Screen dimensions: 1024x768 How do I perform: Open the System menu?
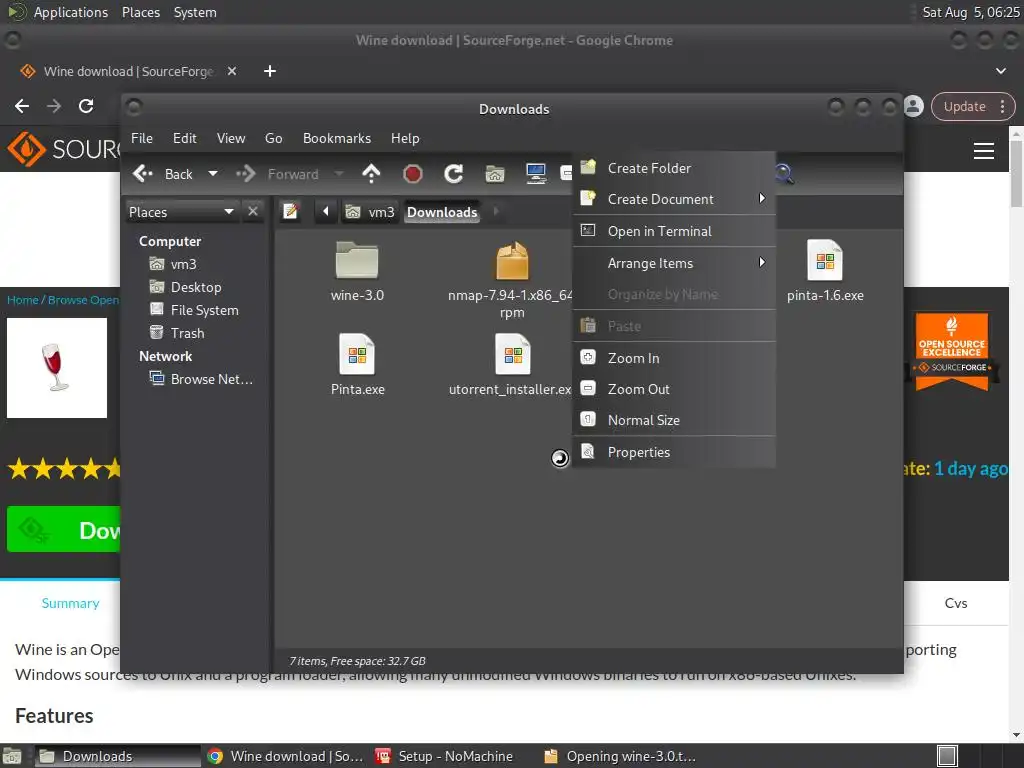195,12
